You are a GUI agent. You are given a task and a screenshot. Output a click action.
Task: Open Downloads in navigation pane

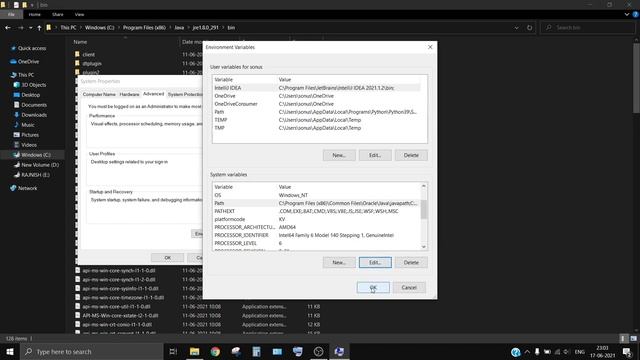tap(34, 115)
